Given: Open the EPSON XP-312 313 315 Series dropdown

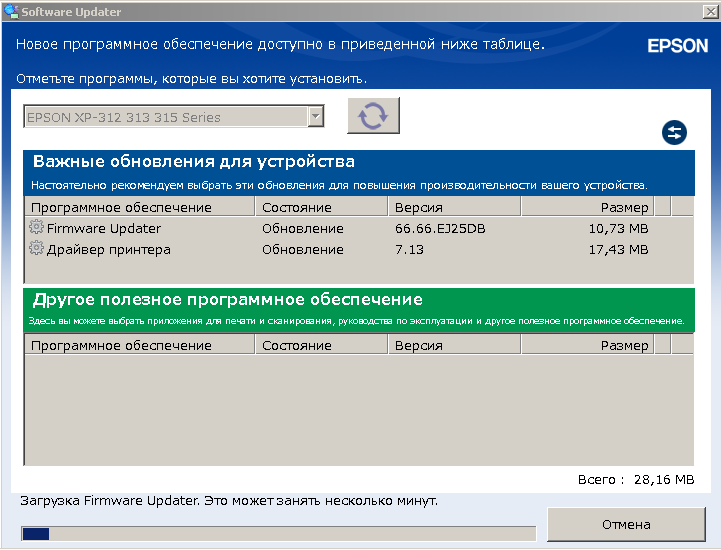Looking at the screenshot, I should click(174, 117).
